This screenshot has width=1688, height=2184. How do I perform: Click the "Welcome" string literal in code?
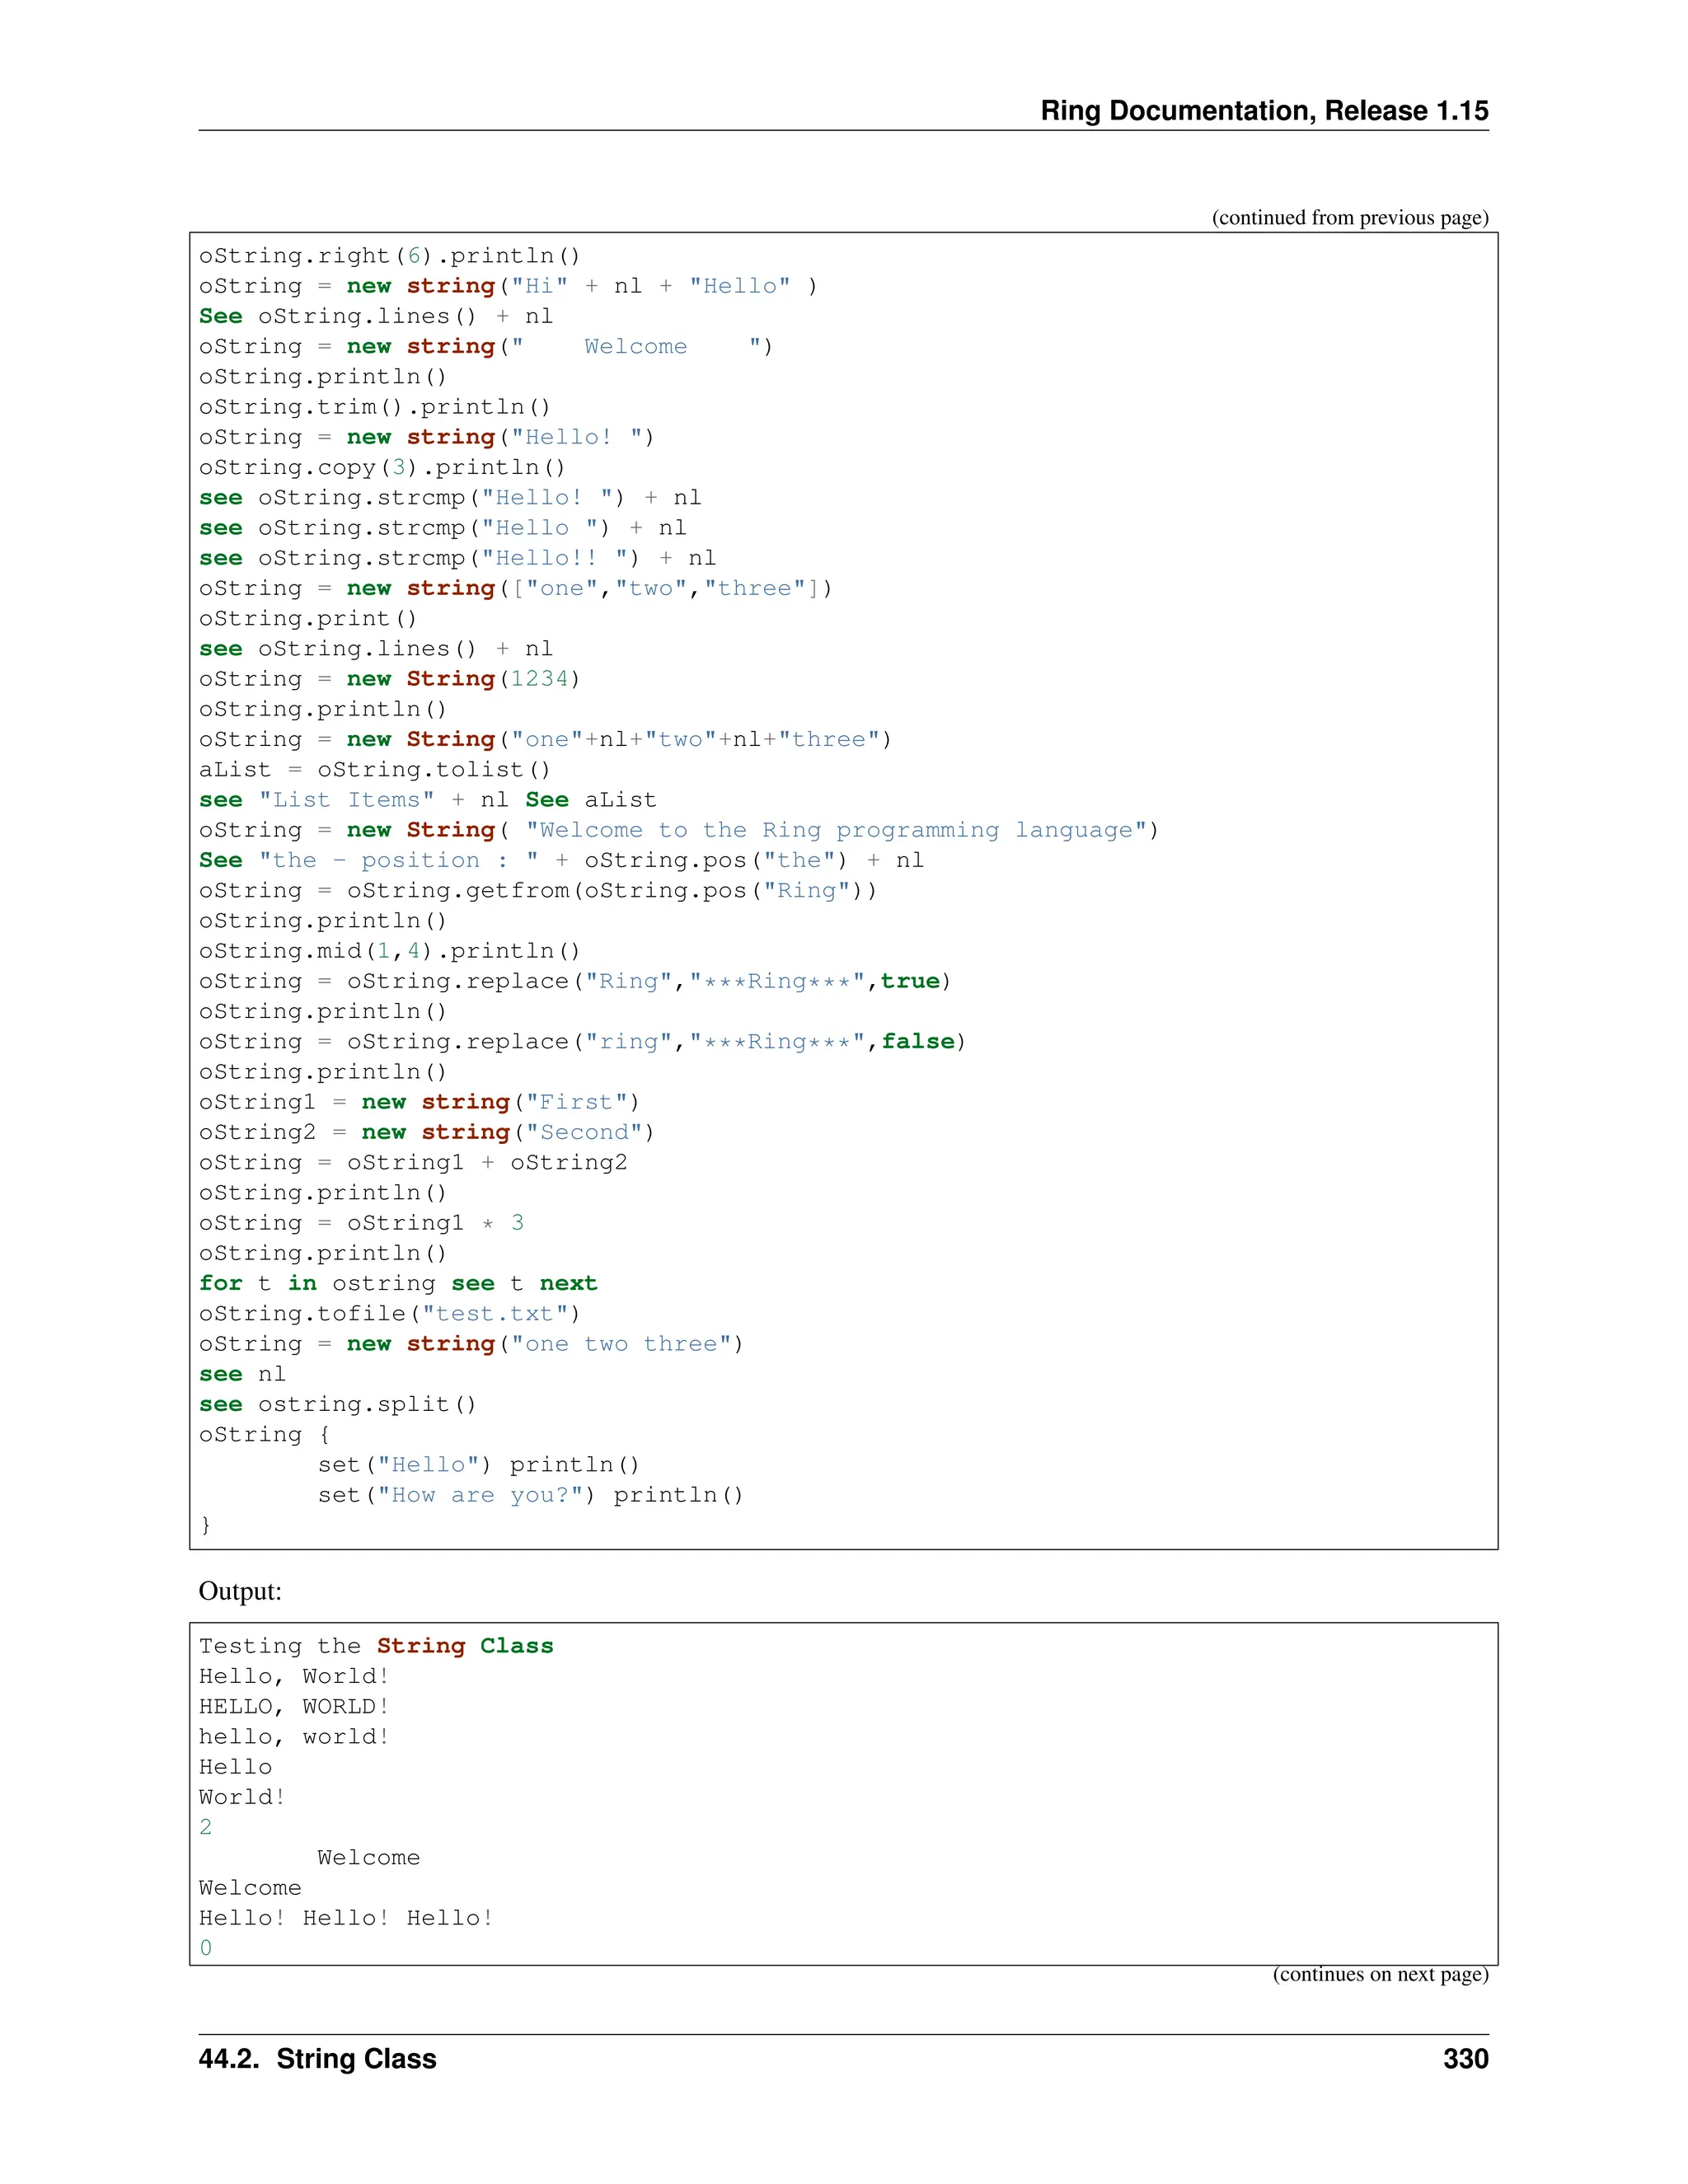(x=636, y=347)
